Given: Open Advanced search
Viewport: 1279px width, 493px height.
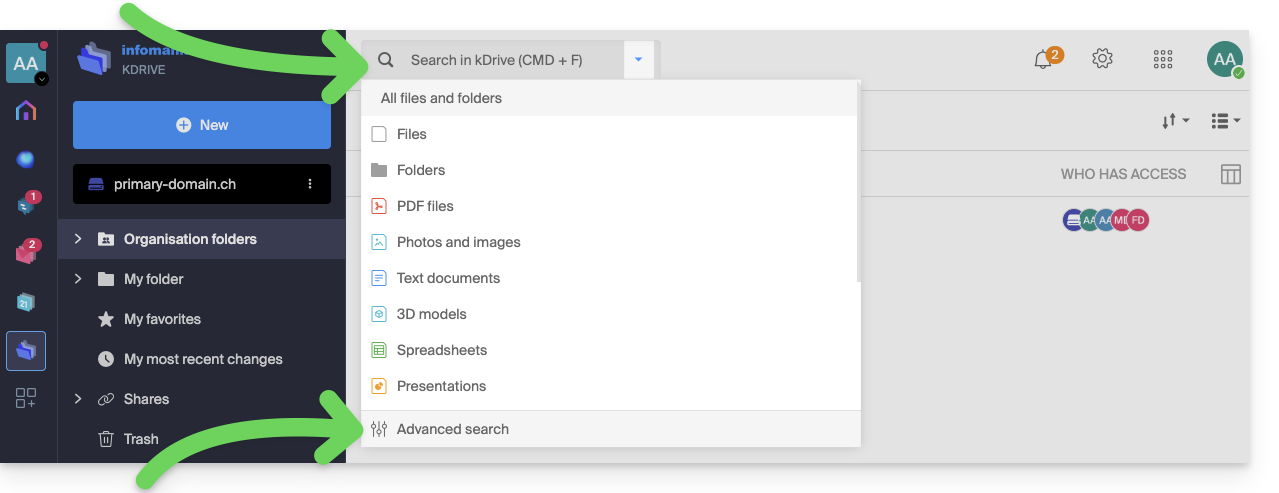Looking at the screenshot, I should pyautogui.click(x=452, y=429).
